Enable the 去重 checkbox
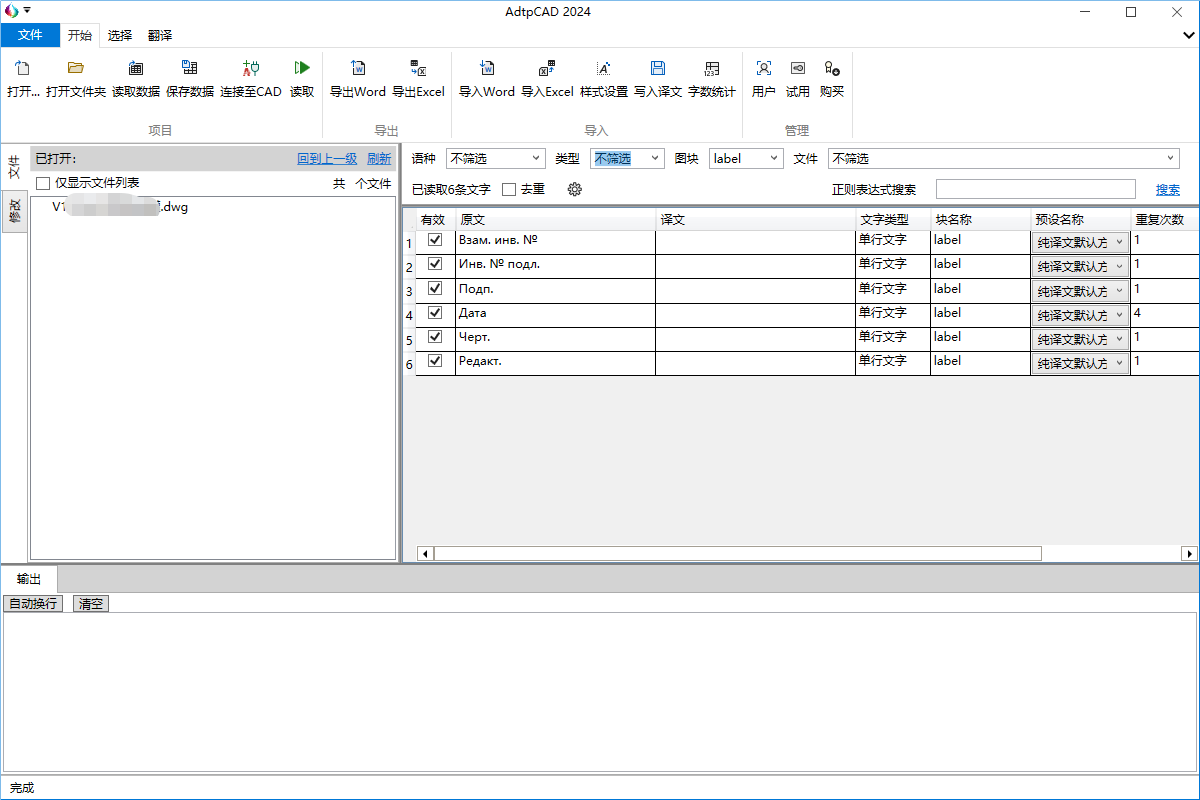 click(x=509, y=189)
